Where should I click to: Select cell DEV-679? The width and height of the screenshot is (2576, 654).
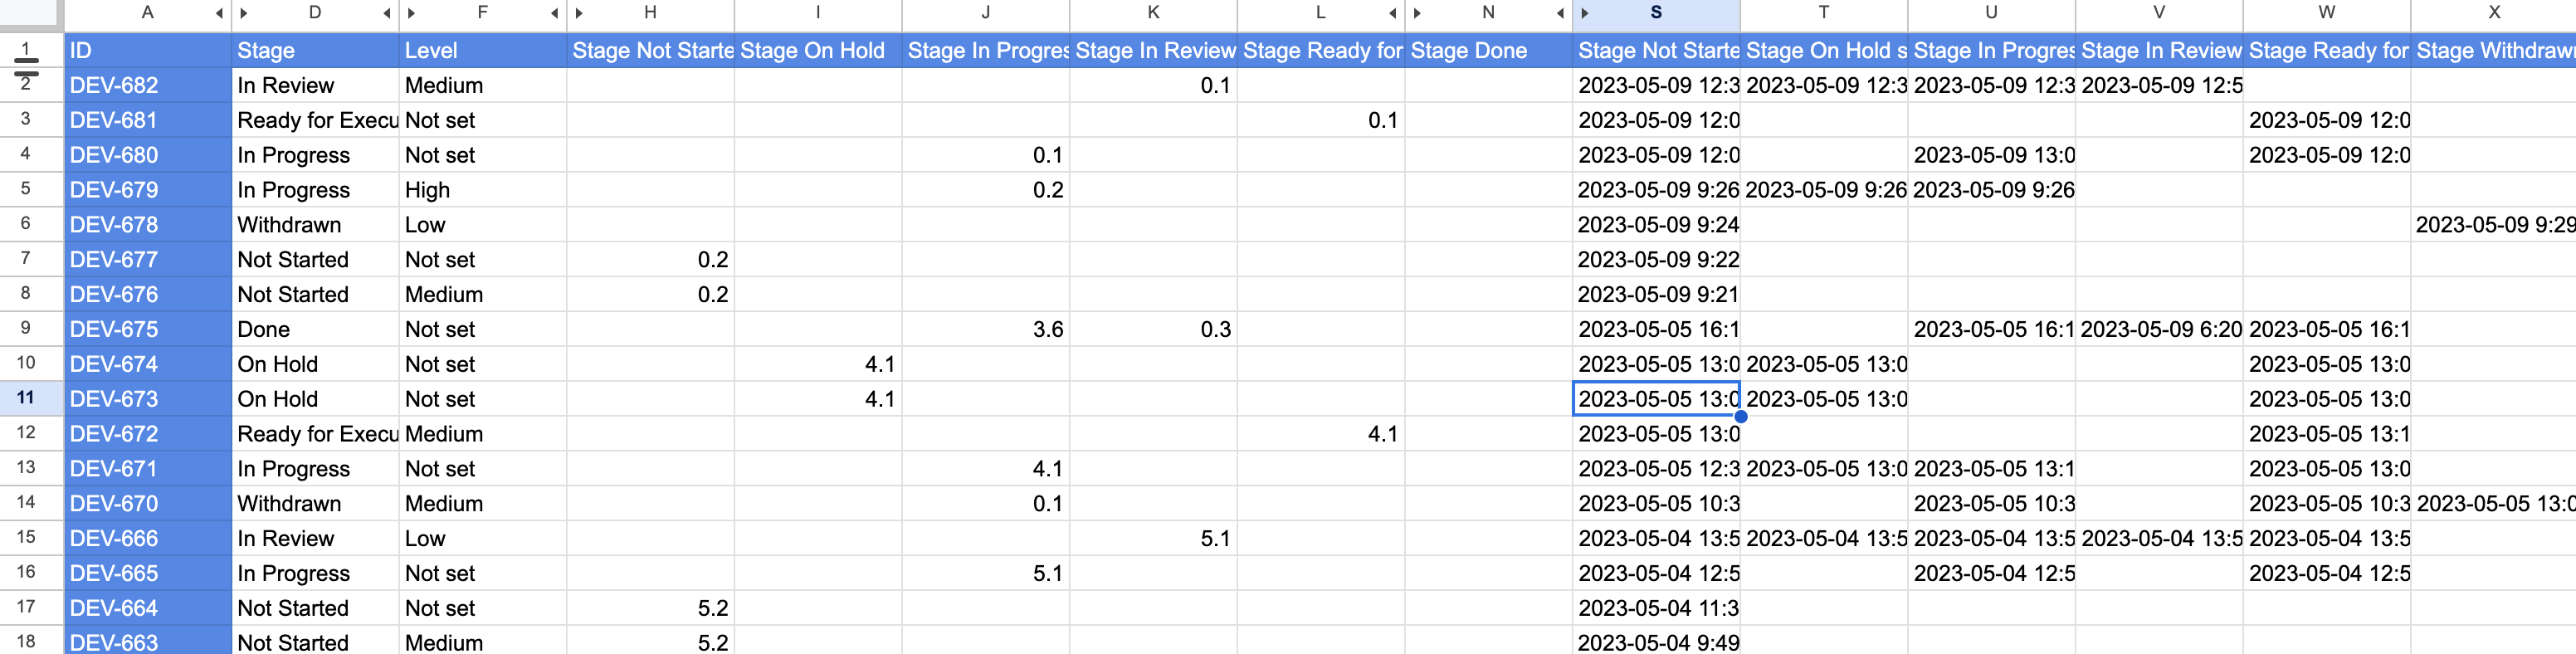point(148,189)
